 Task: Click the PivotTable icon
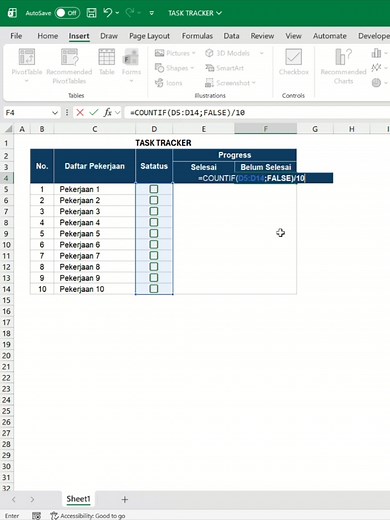(27, 57)
